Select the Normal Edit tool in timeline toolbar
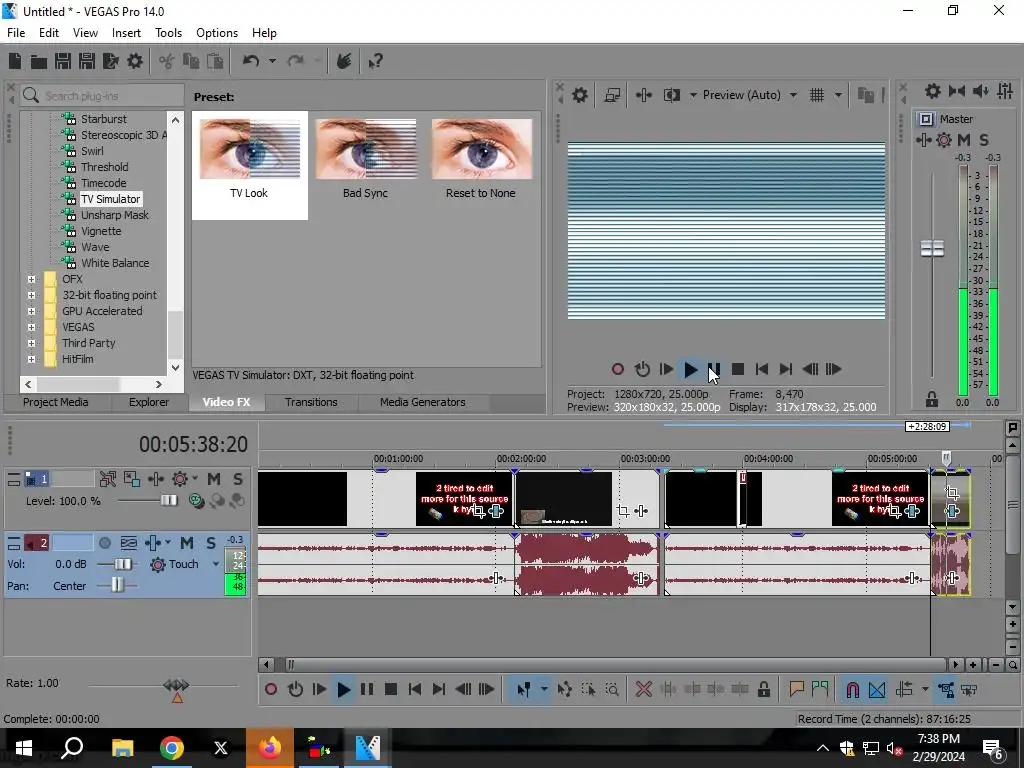The image size is (1024, 768). coord(524,689)
